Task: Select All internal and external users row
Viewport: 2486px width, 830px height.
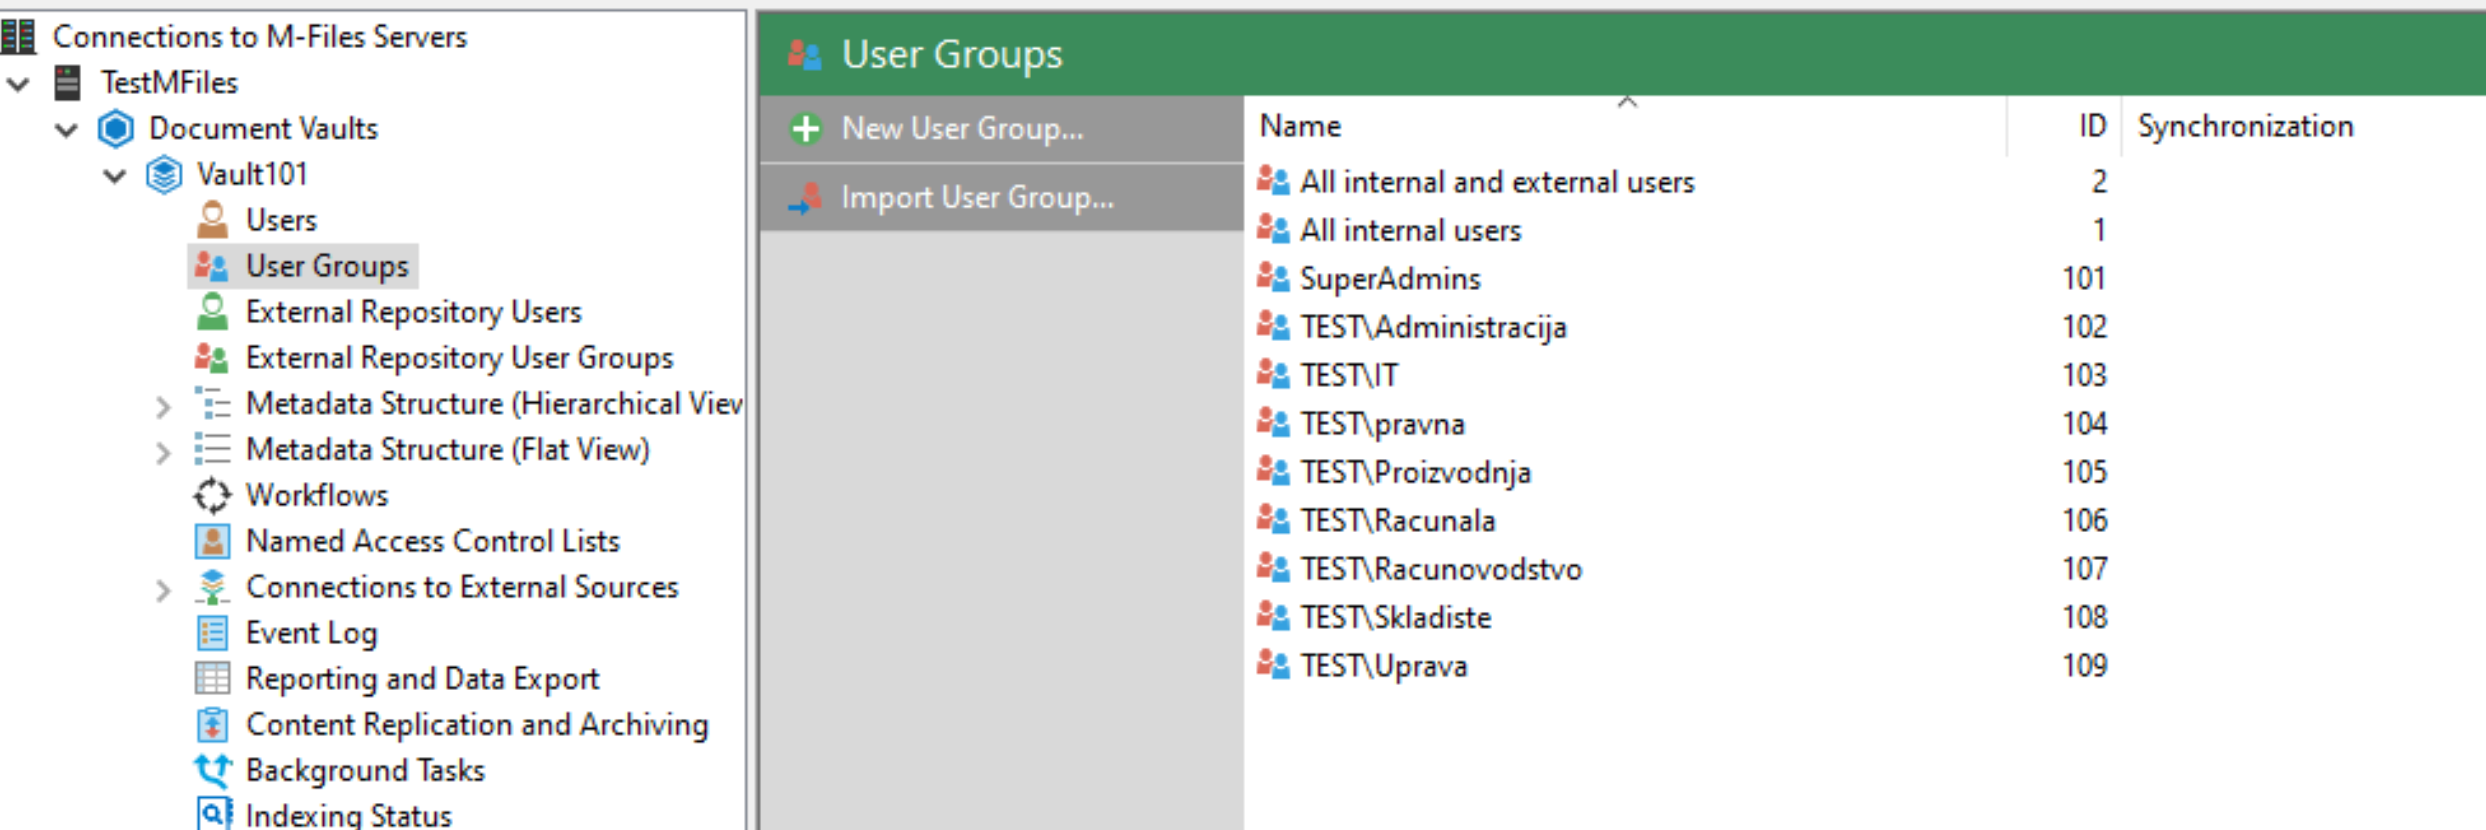Action: [1497, 182]
